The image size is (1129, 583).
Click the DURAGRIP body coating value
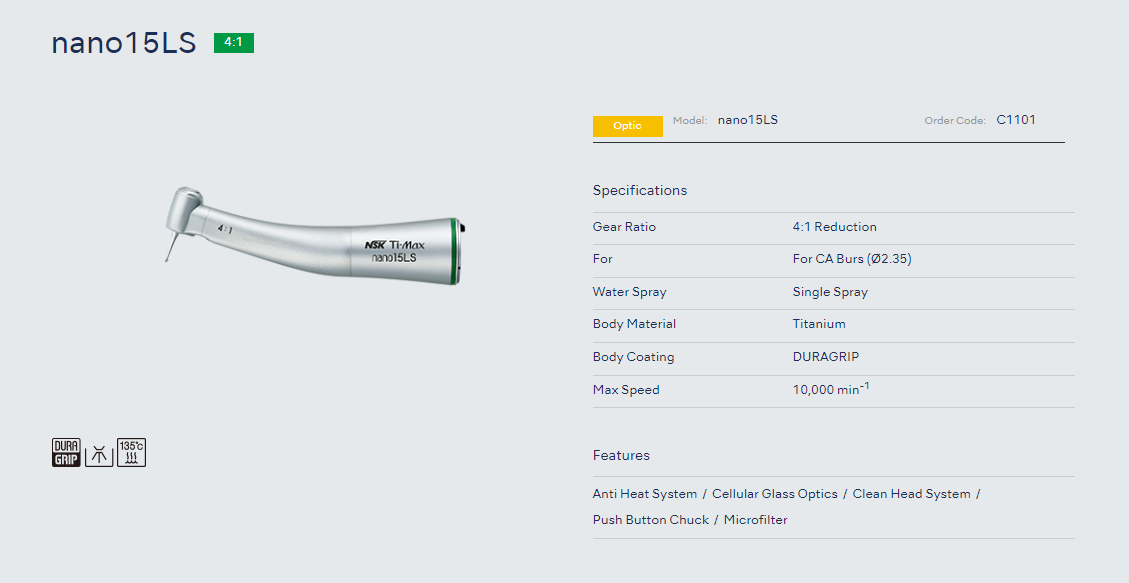pyautogui.click(x=826, y=357)
